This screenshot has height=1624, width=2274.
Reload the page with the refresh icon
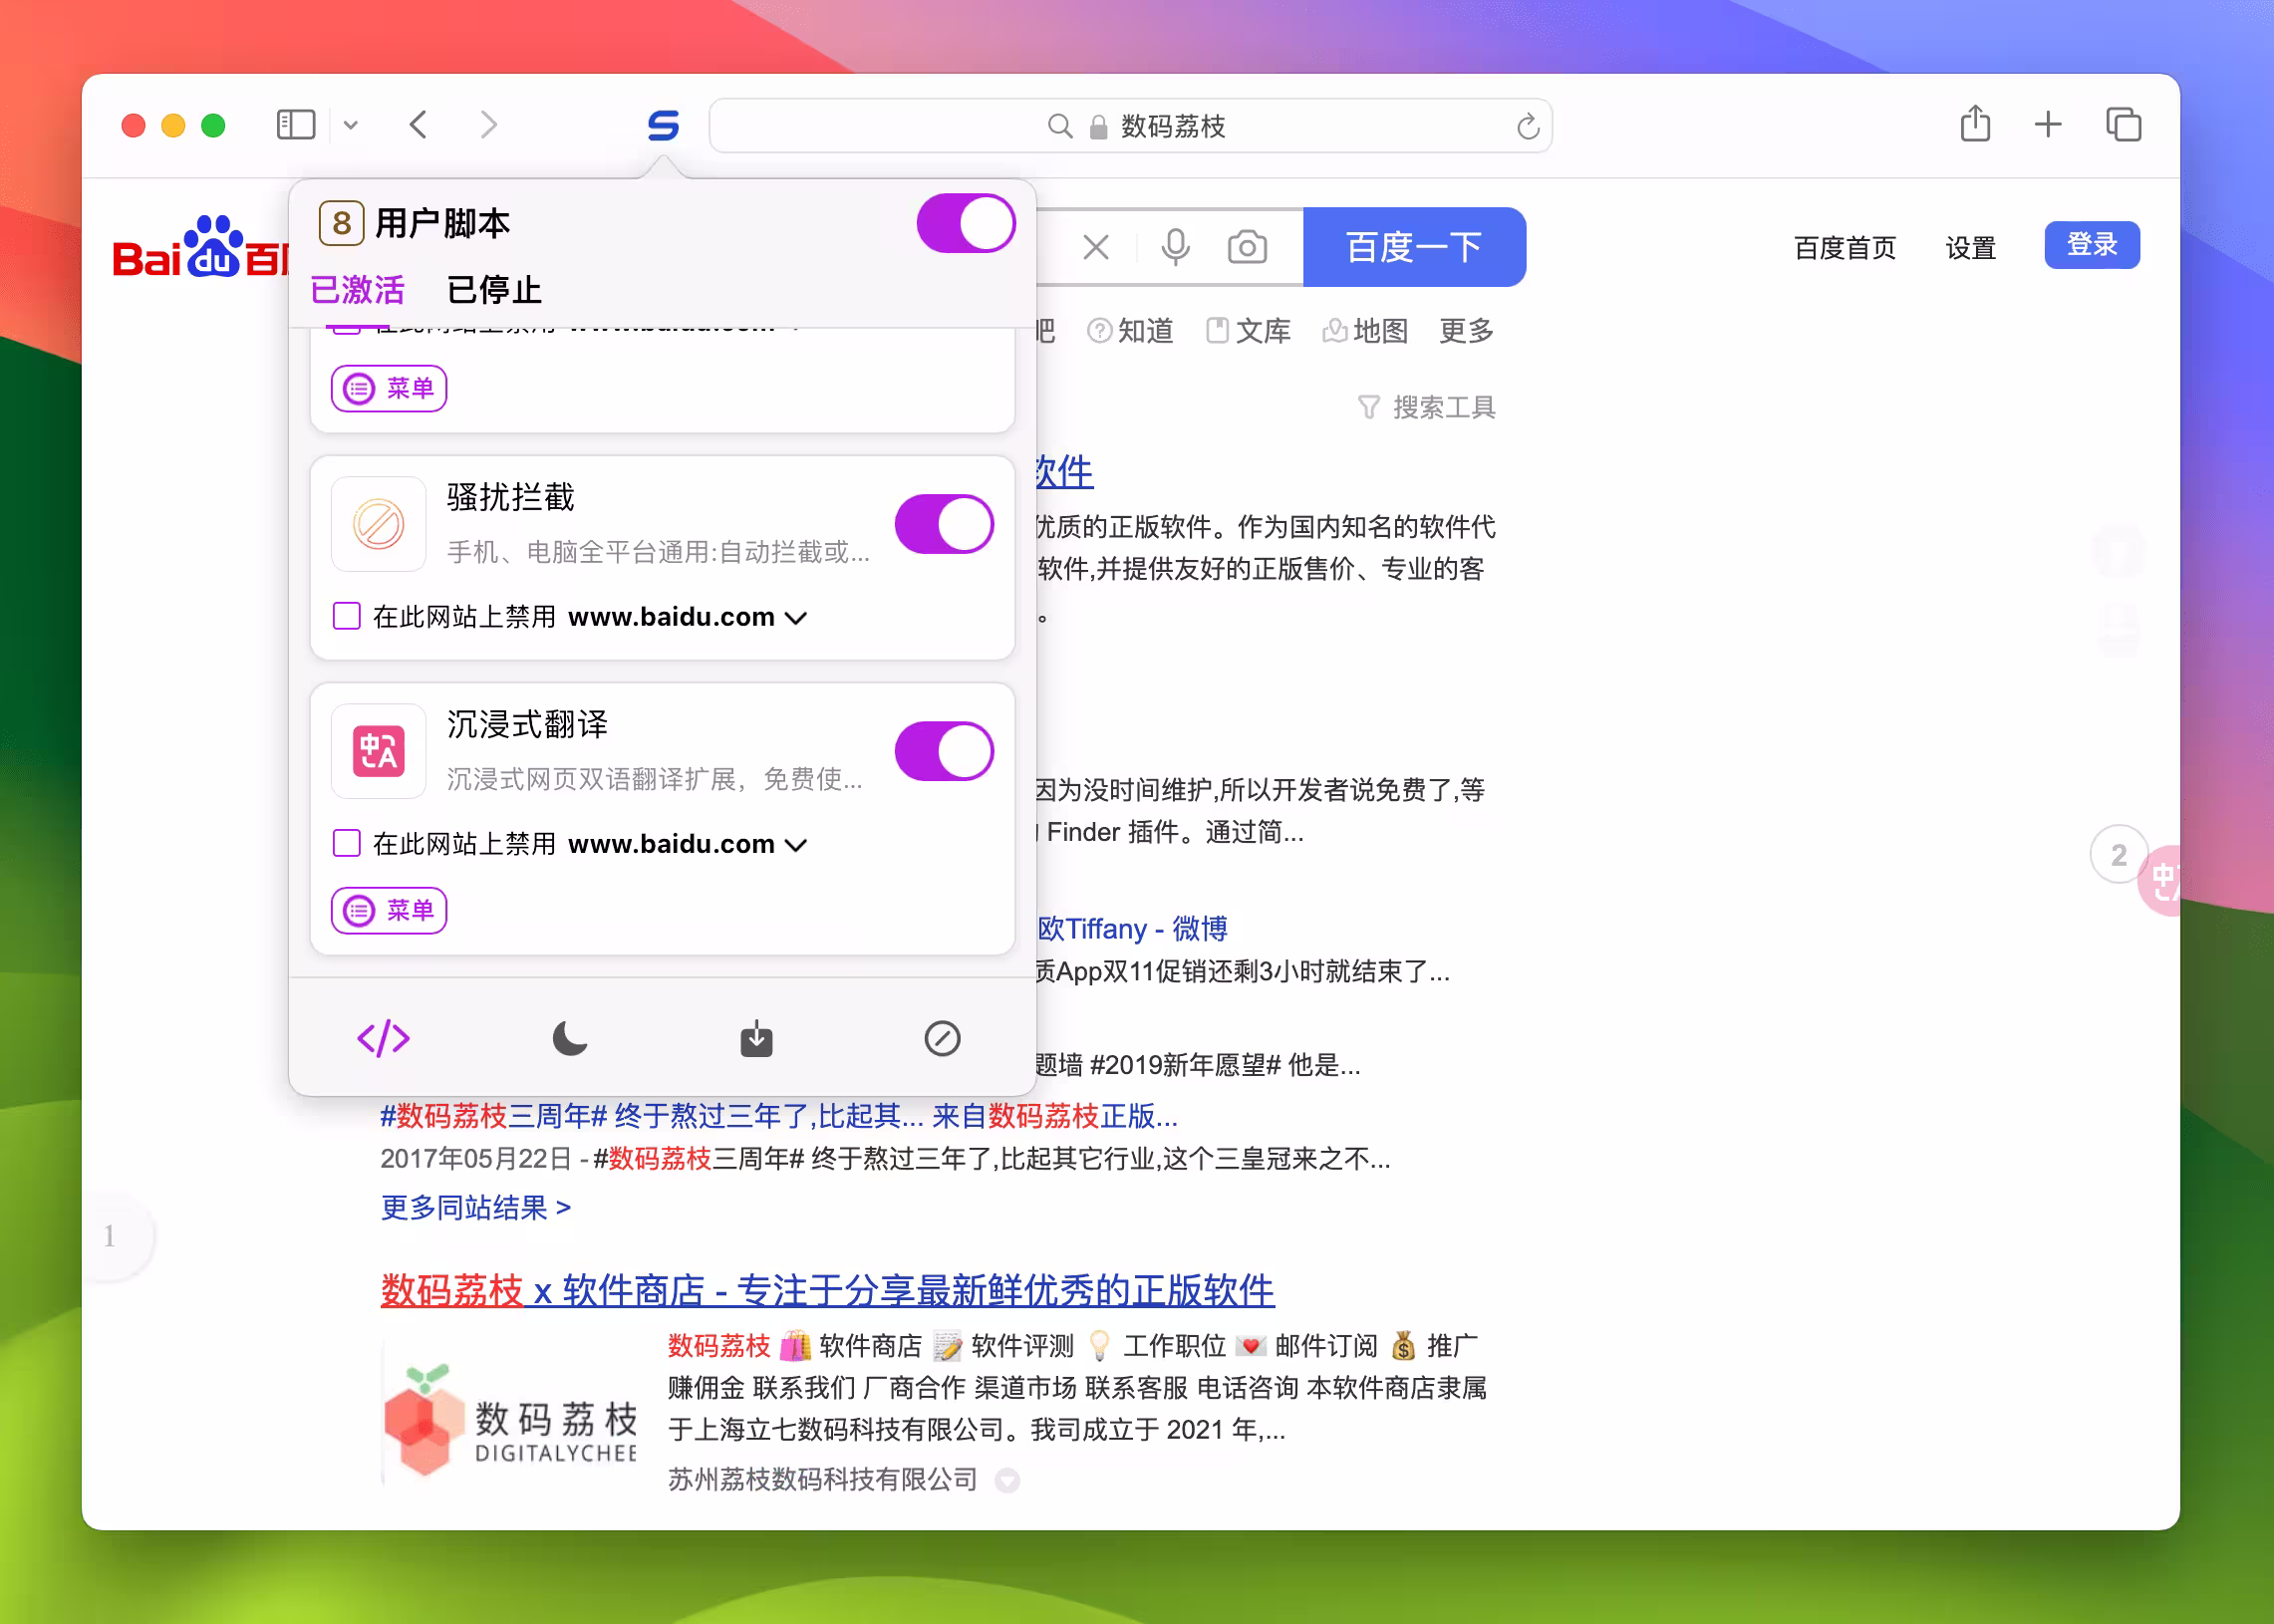click(1527, 126)
